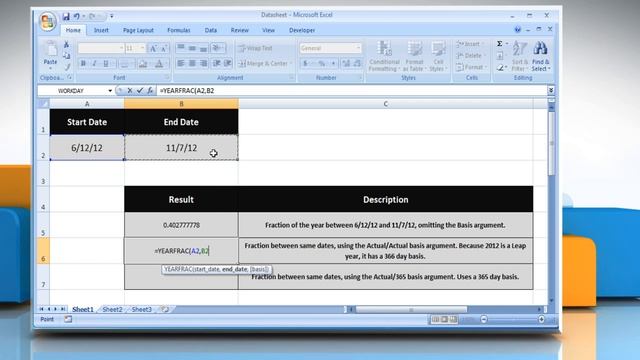The width and height of the screenshot is (640, 360).
Task: Open the font name dropdown
Action: [121, 48]
